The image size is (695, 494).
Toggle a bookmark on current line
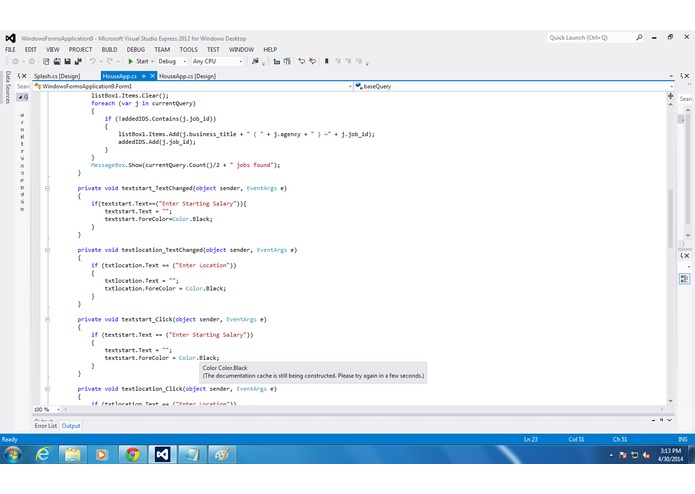[x=327, y=62]
